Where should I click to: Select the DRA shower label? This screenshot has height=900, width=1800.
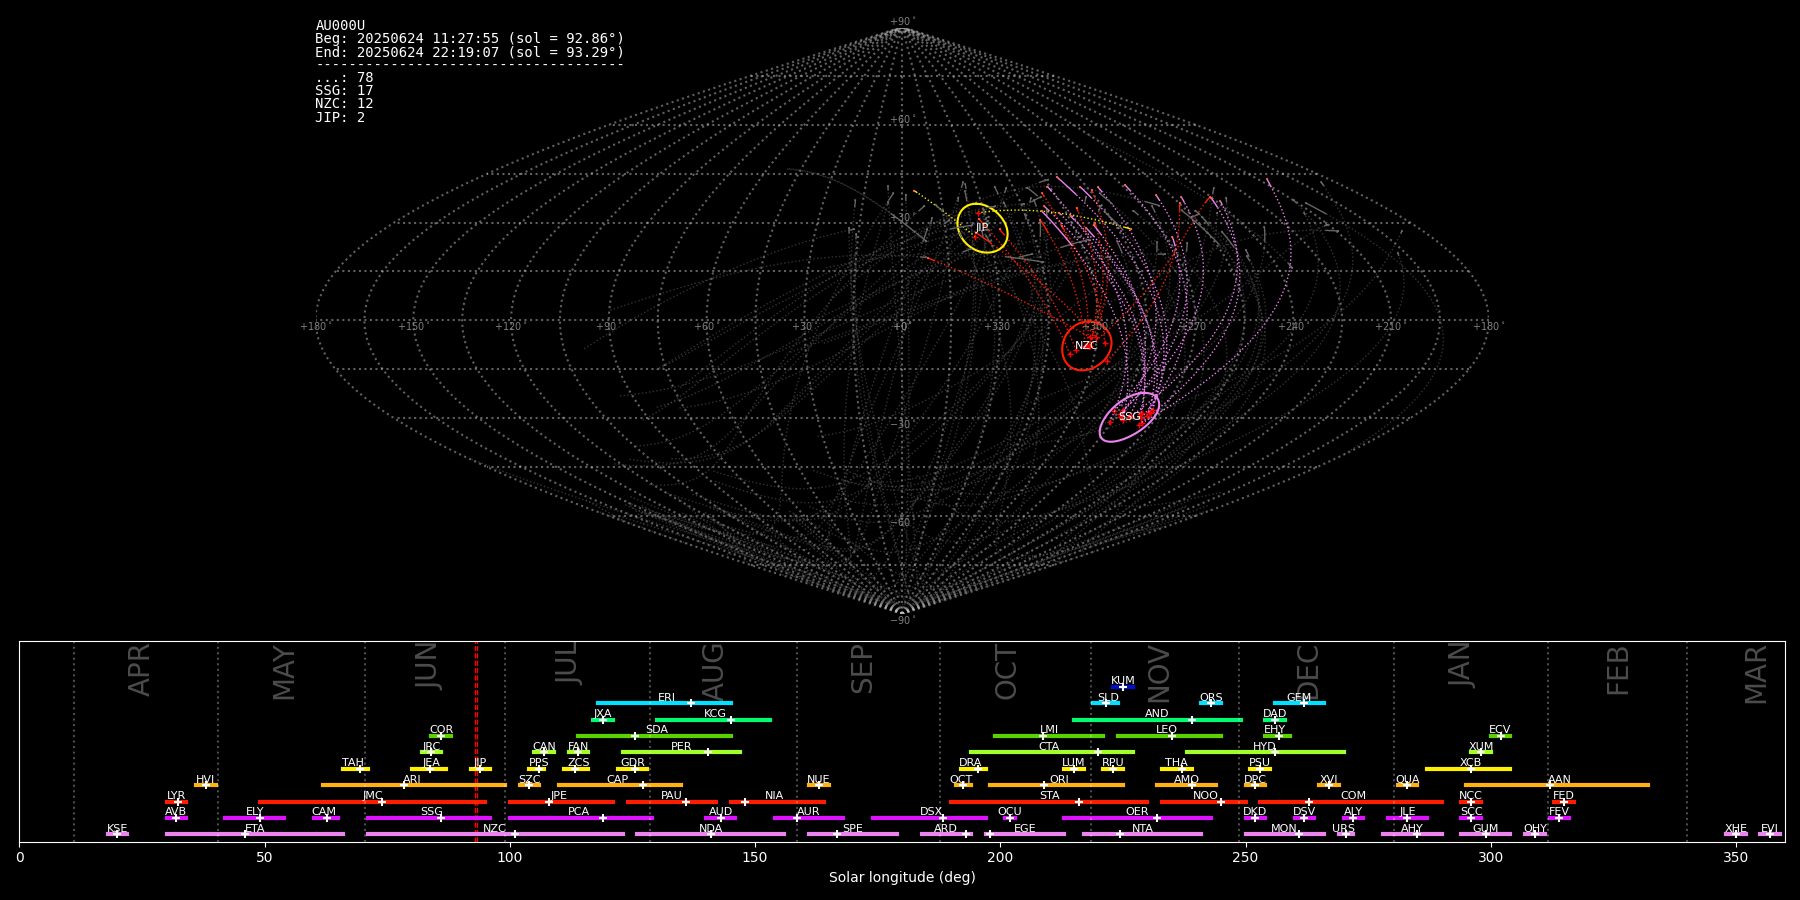(970, 763)
